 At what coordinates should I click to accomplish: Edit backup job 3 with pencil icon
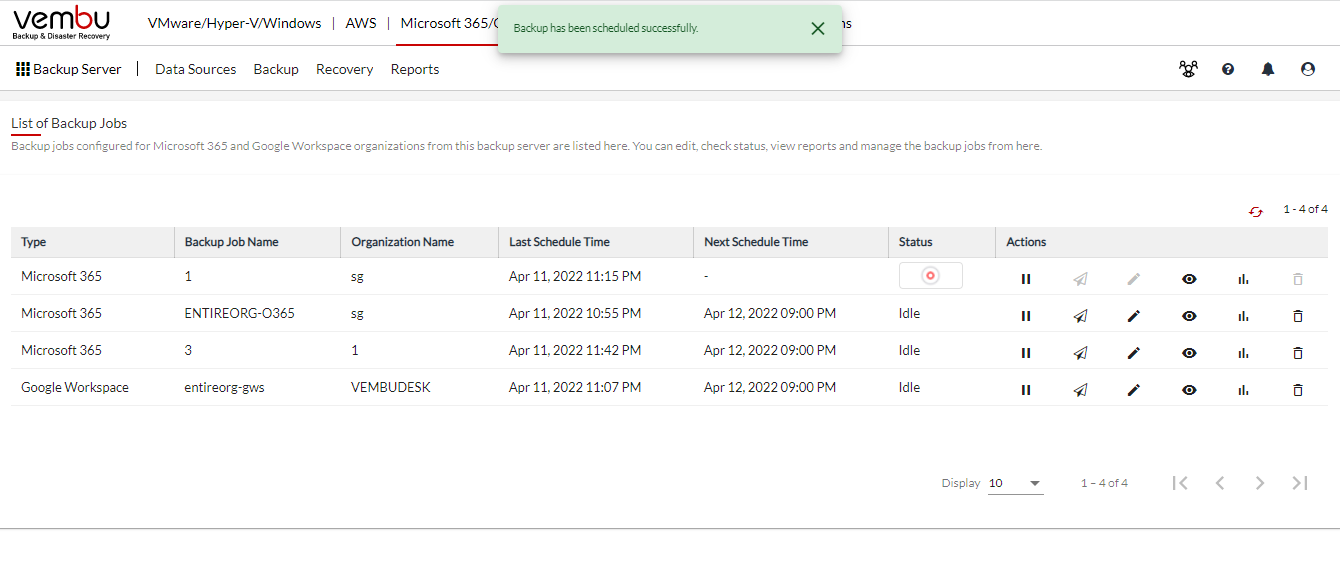pyautogui.click(x=1134, y=353)
